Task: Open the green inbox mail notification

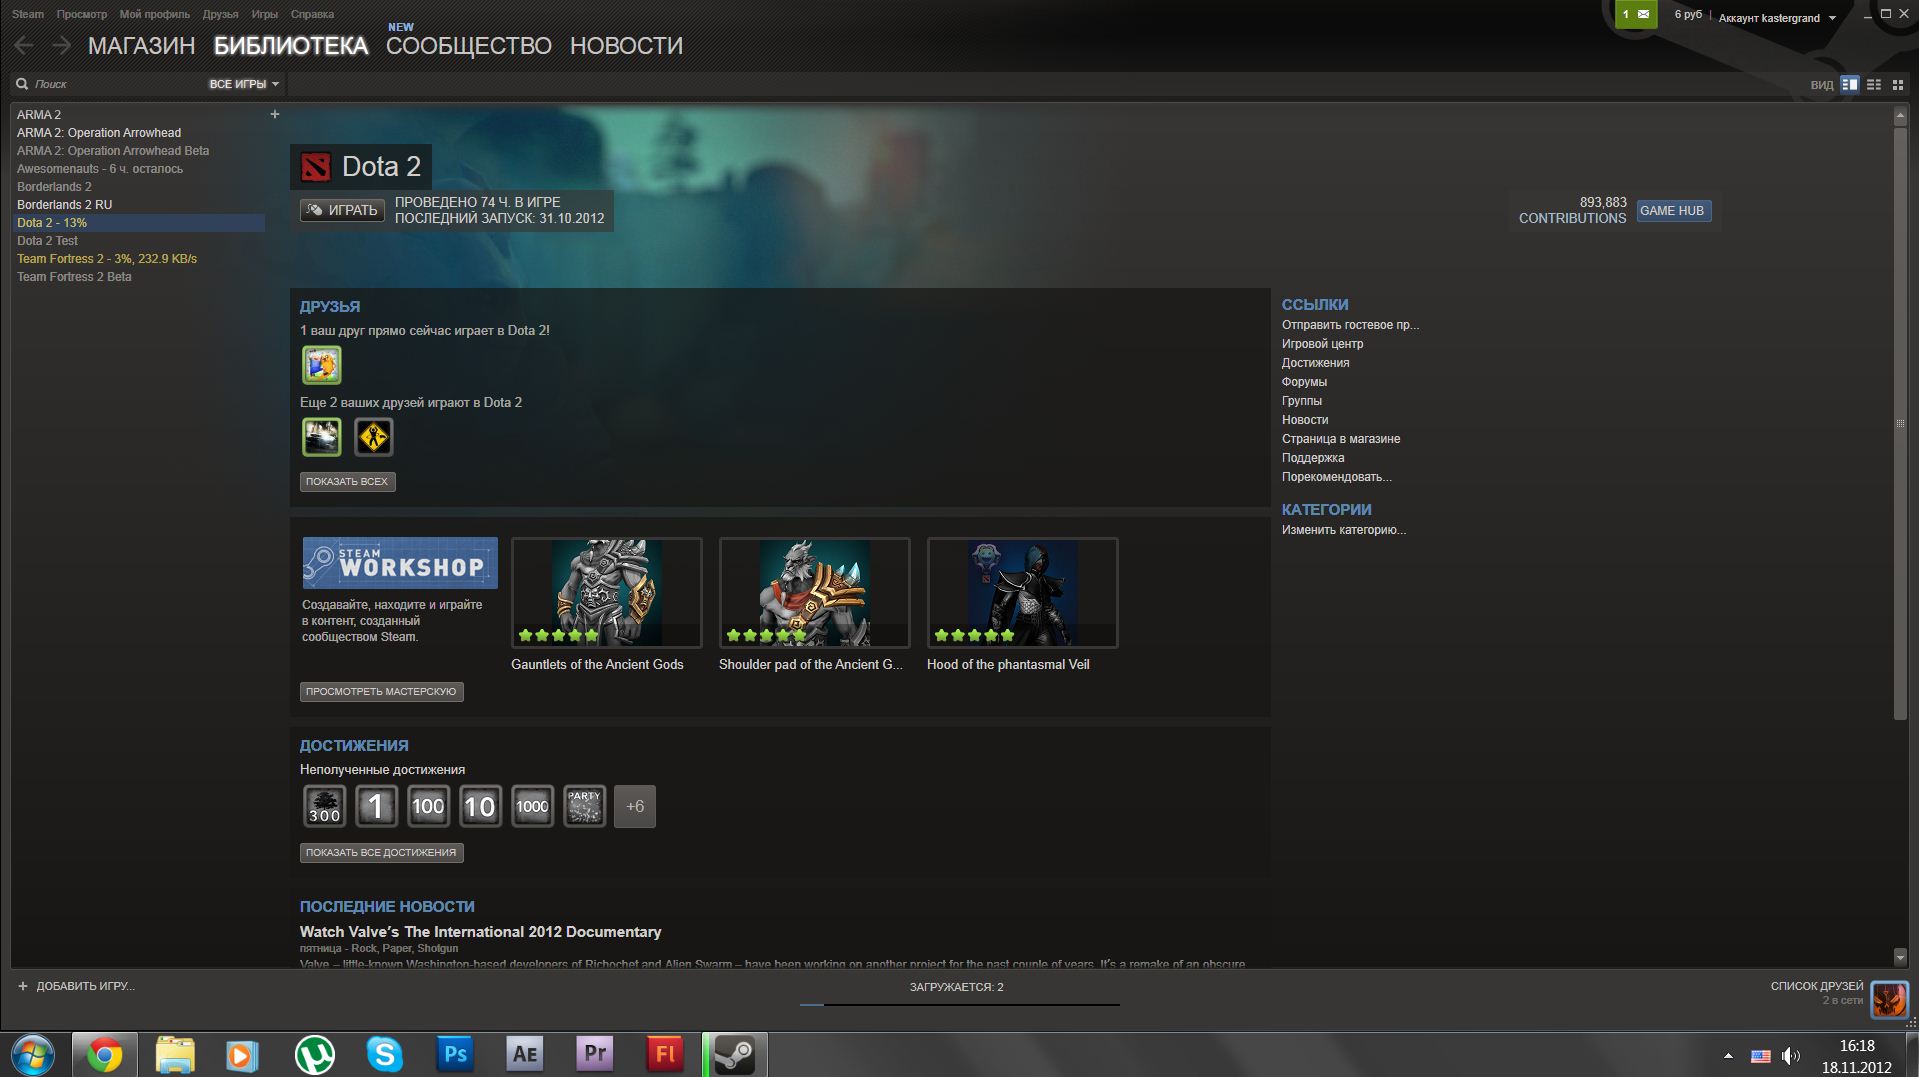Action: click(x=1636, y=14)
